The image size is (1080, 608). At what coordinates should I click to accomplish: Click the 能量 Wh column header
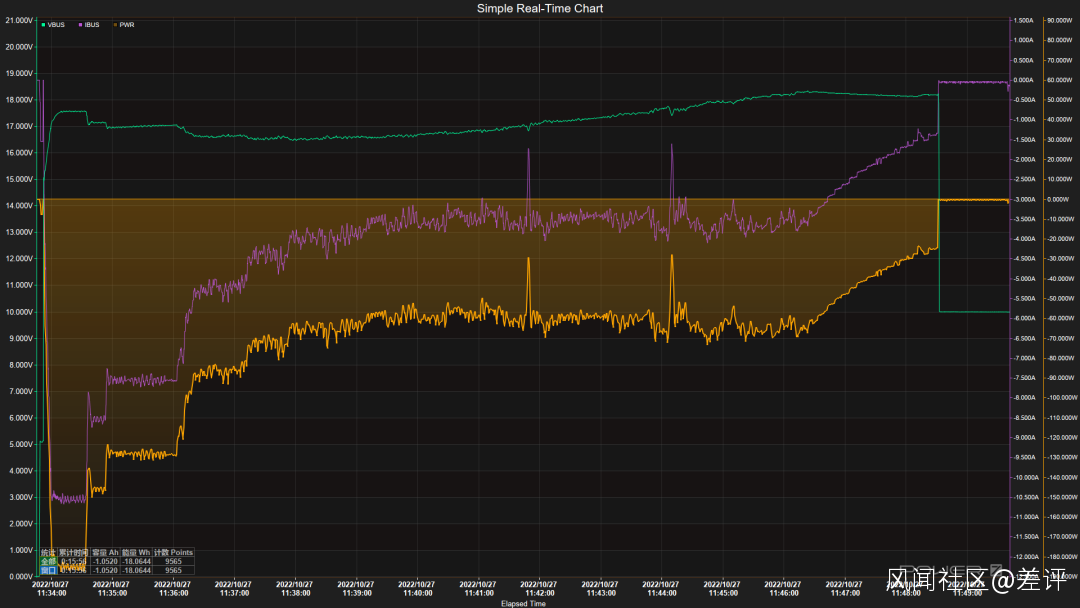[136, 553]
